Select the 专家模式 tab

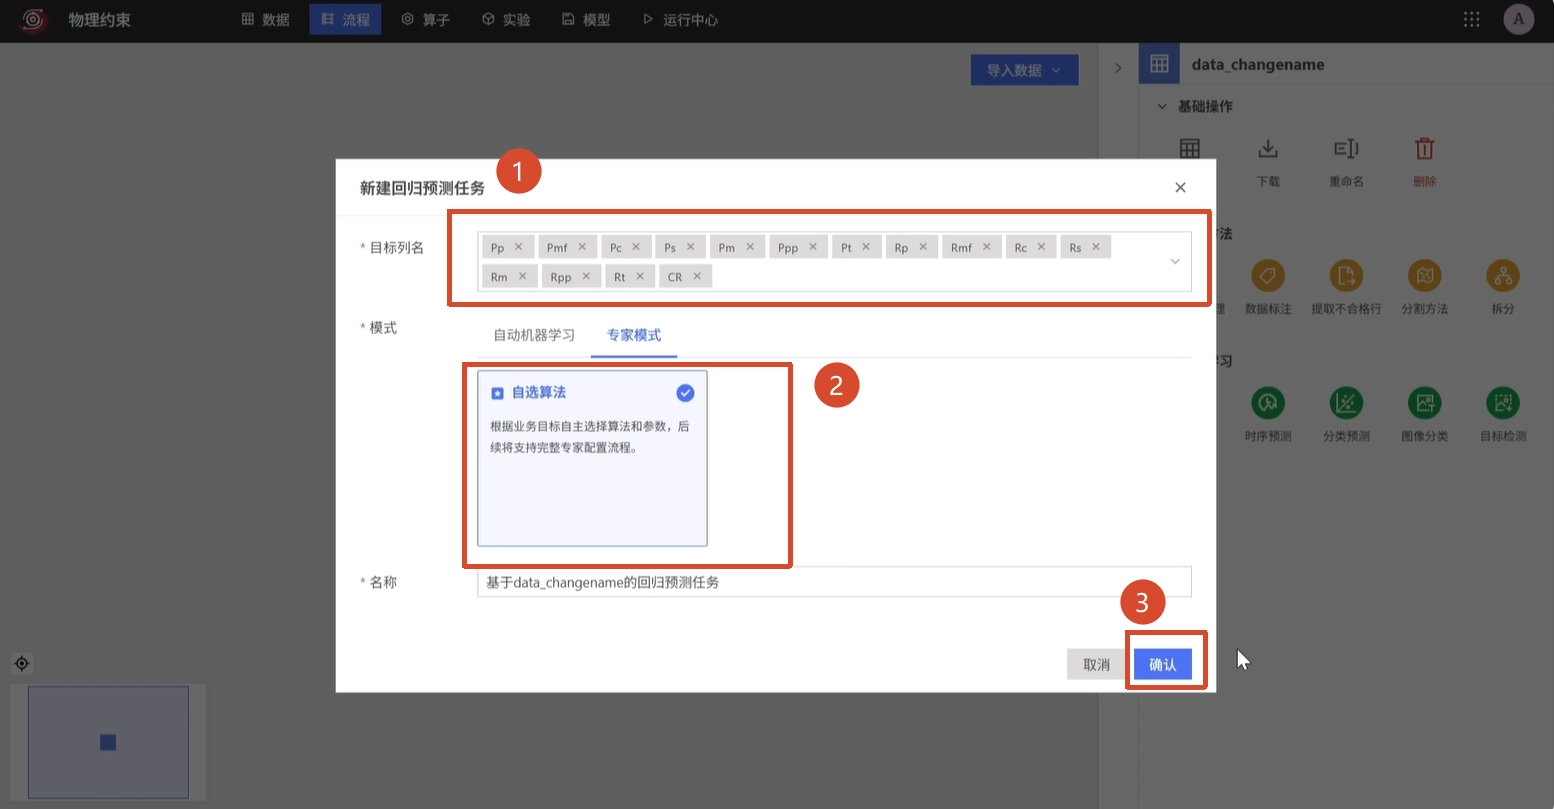[x=634, y=335]
